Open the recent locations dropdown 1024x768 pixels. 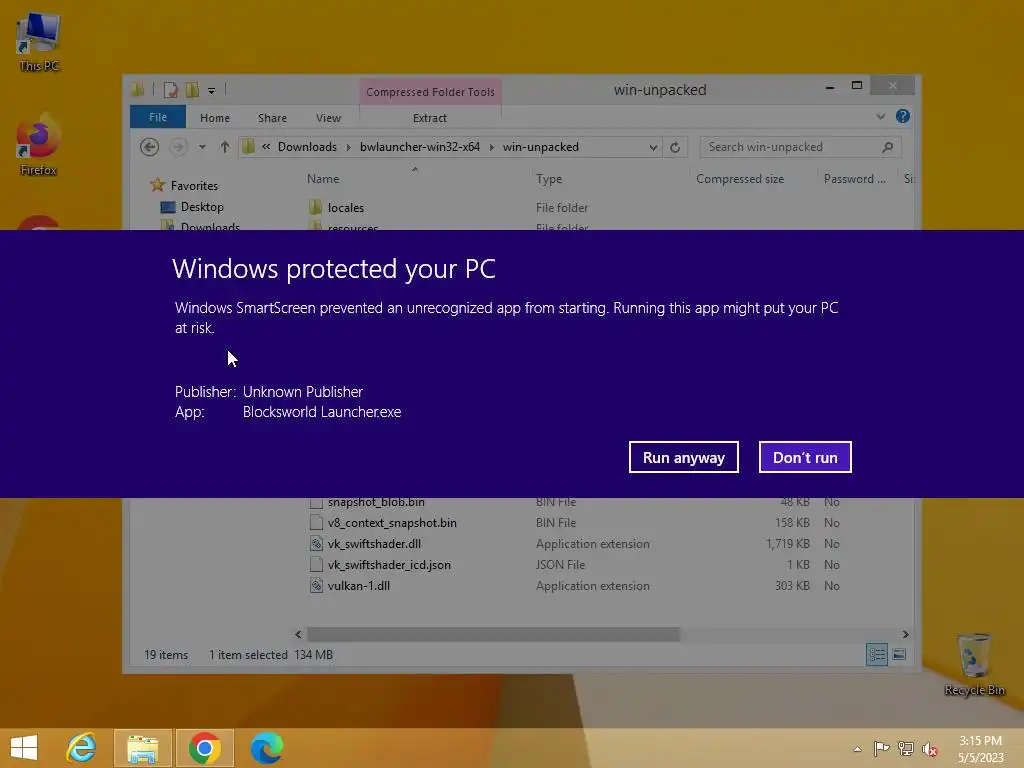pyautogui.click(x=202, y=147)
